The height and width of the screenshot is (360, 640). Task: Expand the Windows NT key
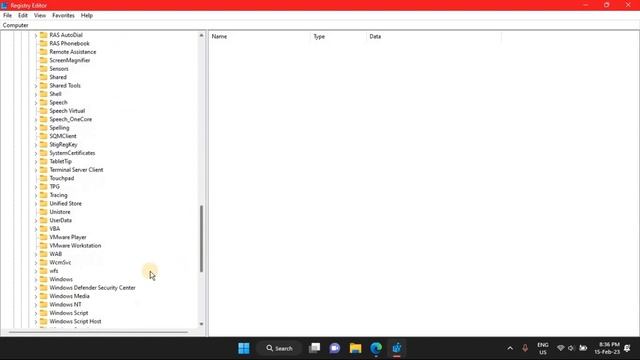[x=36, y=305]
